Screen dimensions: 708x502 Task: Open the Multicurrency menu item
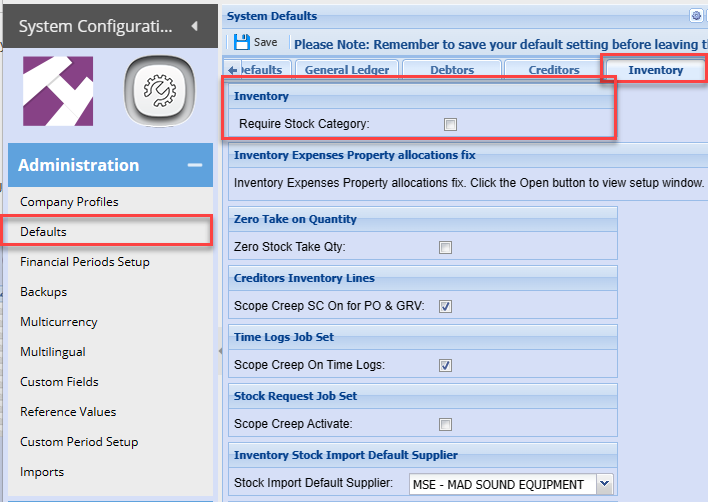coord(59,322)
